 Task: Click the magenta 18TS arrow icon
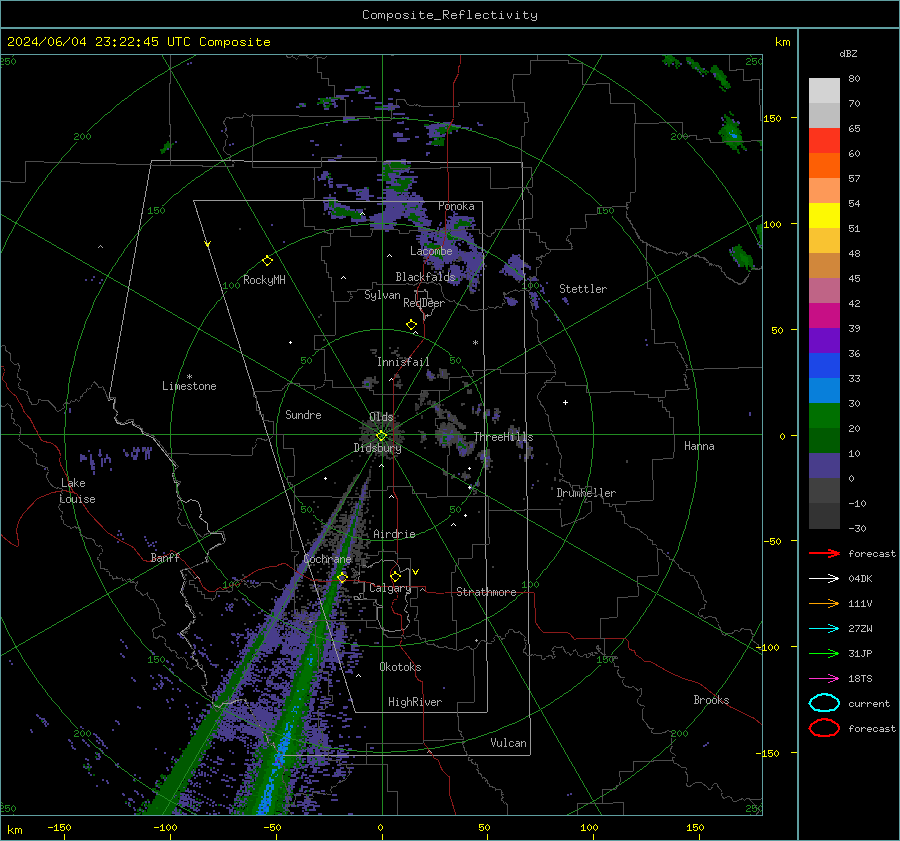coord(824,679)
